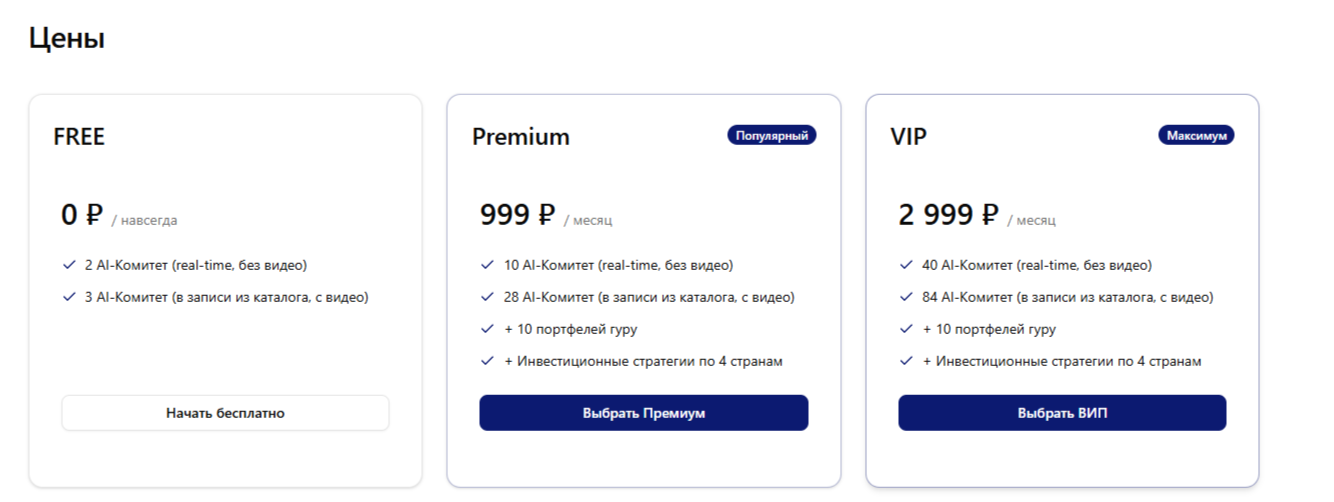Image resolution: width=1334 pixels, height=502 pixels.
Task: Click the '2 999 ₽' VIP price
Action: tap(948, 215)
